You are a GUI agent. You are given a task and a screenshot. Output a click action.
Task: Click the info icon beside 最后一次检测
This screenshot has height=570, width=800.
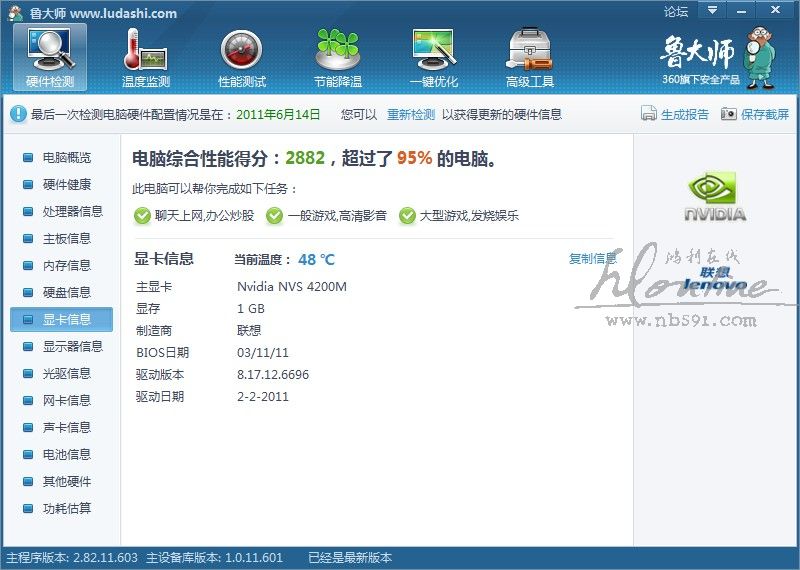click(18, 114)
